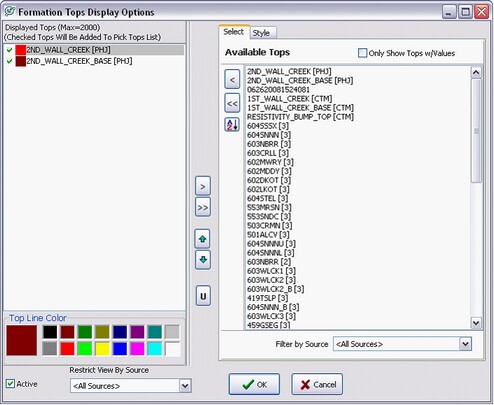
Task: Click the U button
Action: (x=203, y=296)
